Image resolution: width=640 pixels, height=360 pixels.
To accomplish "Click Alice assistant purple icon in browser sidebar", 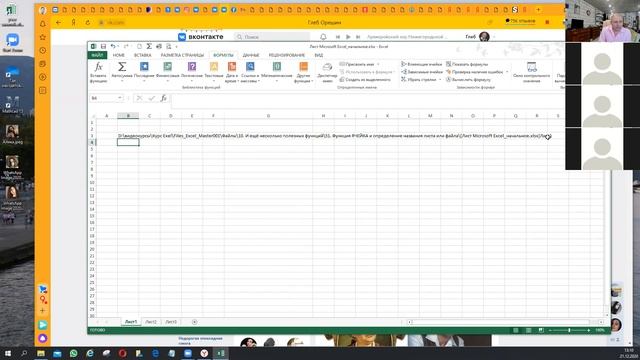I will (42, 338).
